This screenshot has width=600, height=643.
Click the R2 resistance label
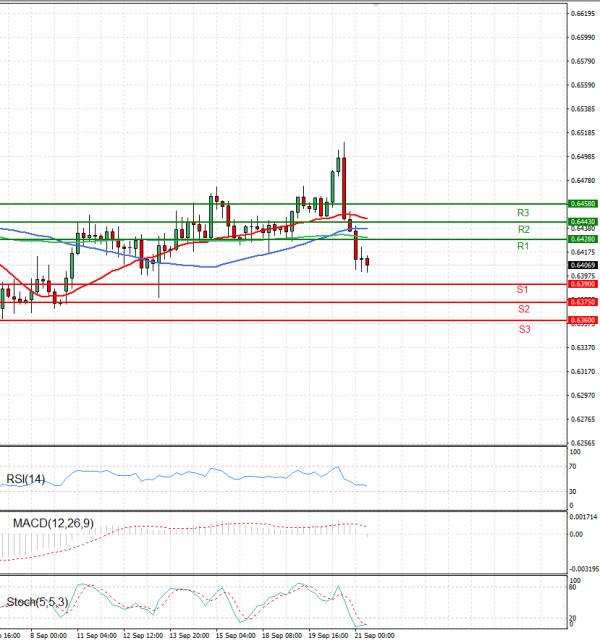pos(524,230)
